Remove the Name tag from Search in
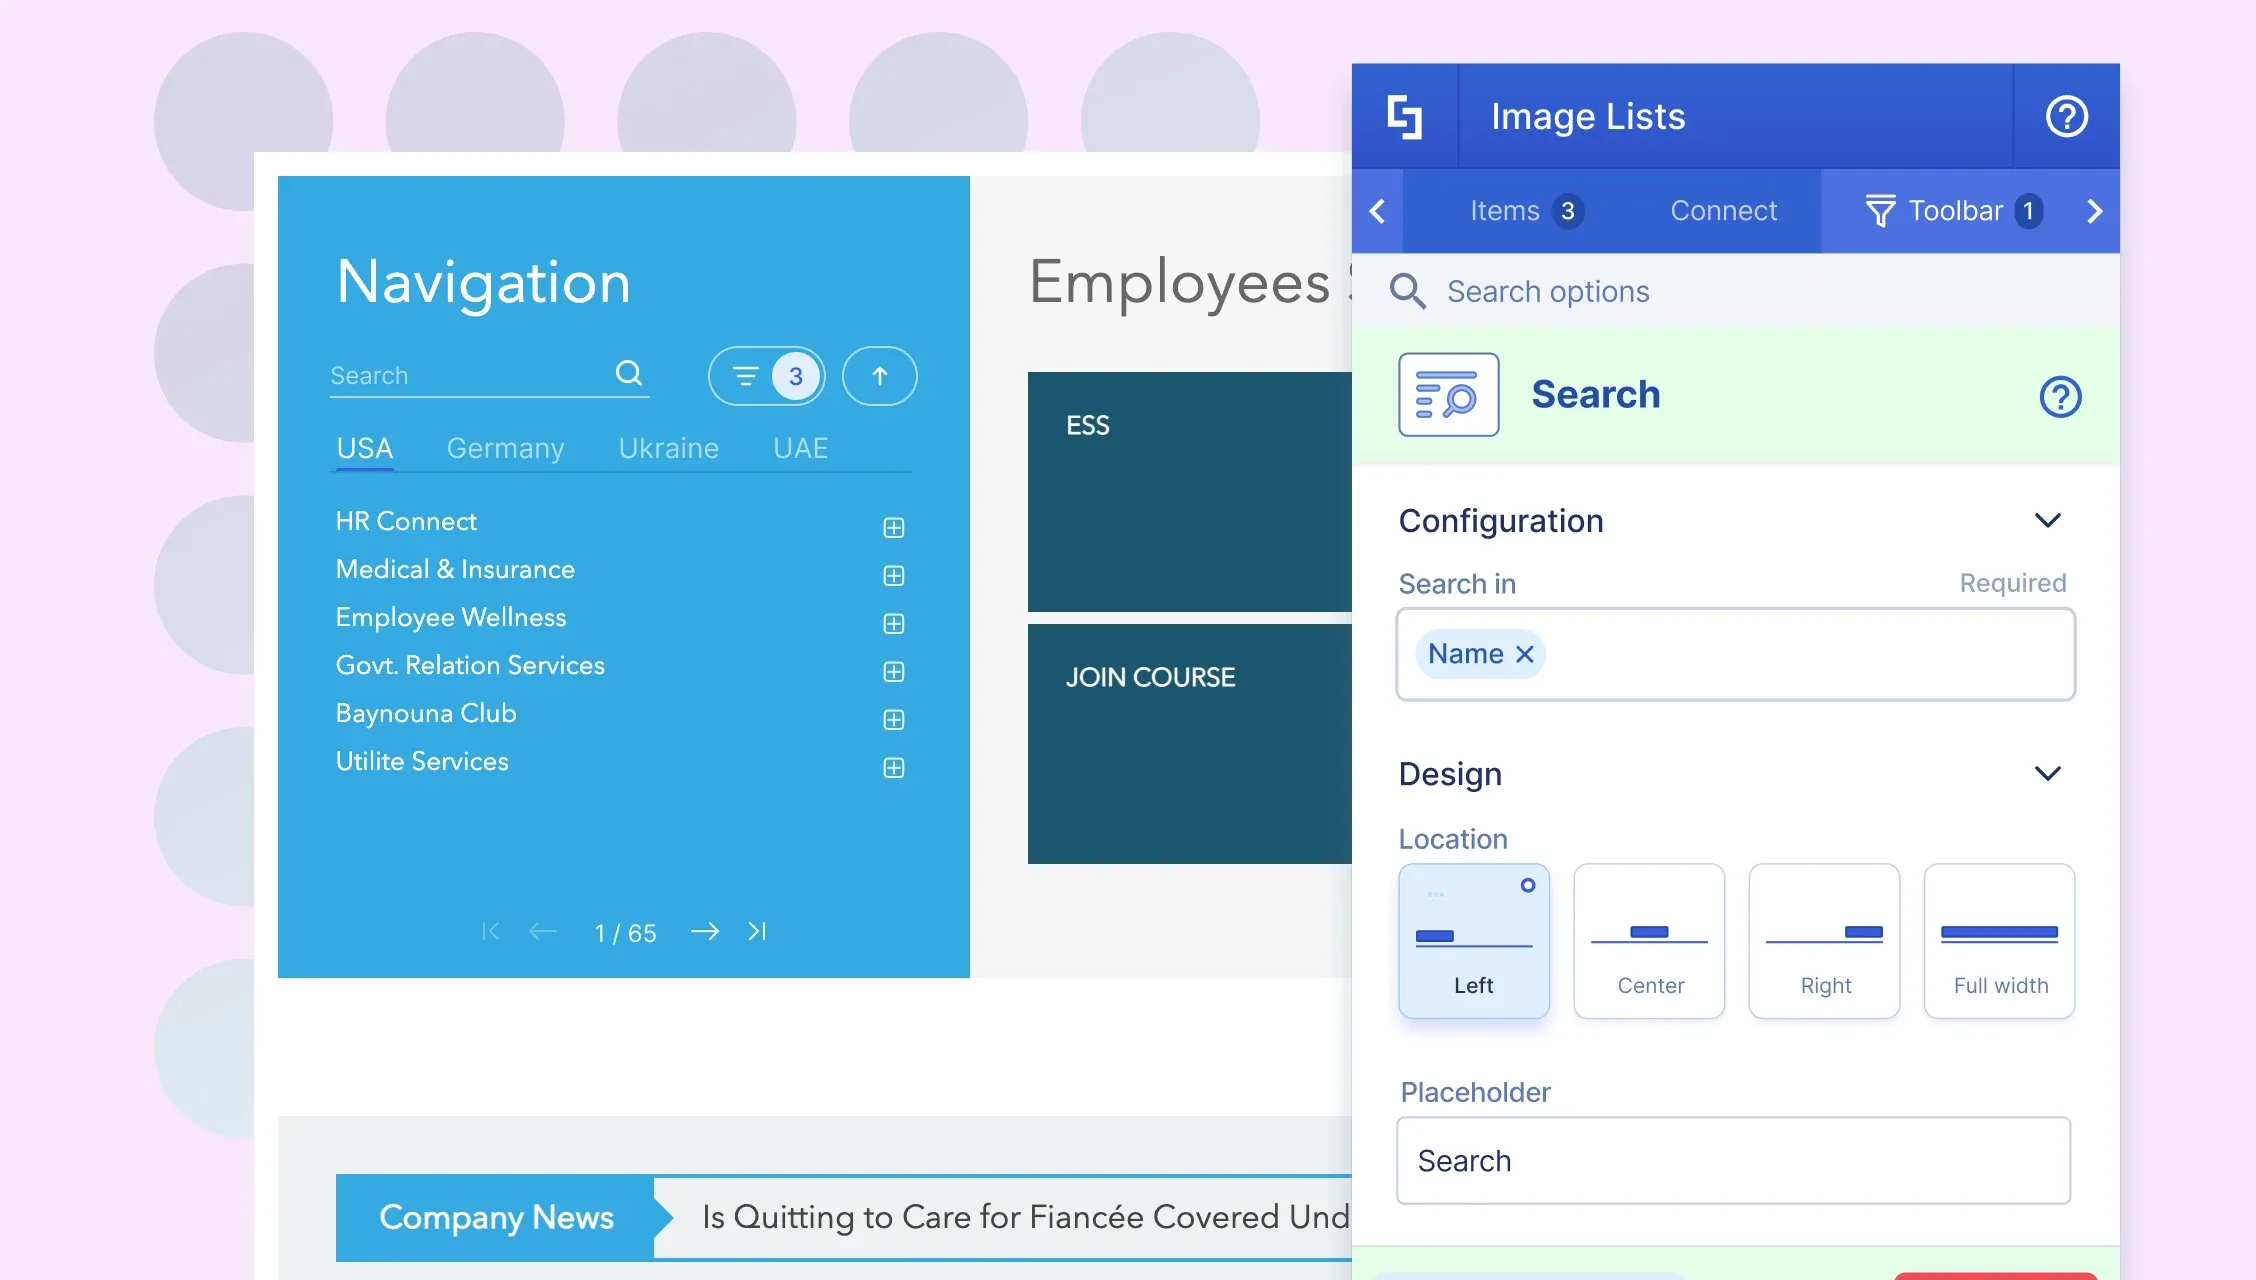The height and width of the screenshot is (1280, 2256). [1524, 654]
